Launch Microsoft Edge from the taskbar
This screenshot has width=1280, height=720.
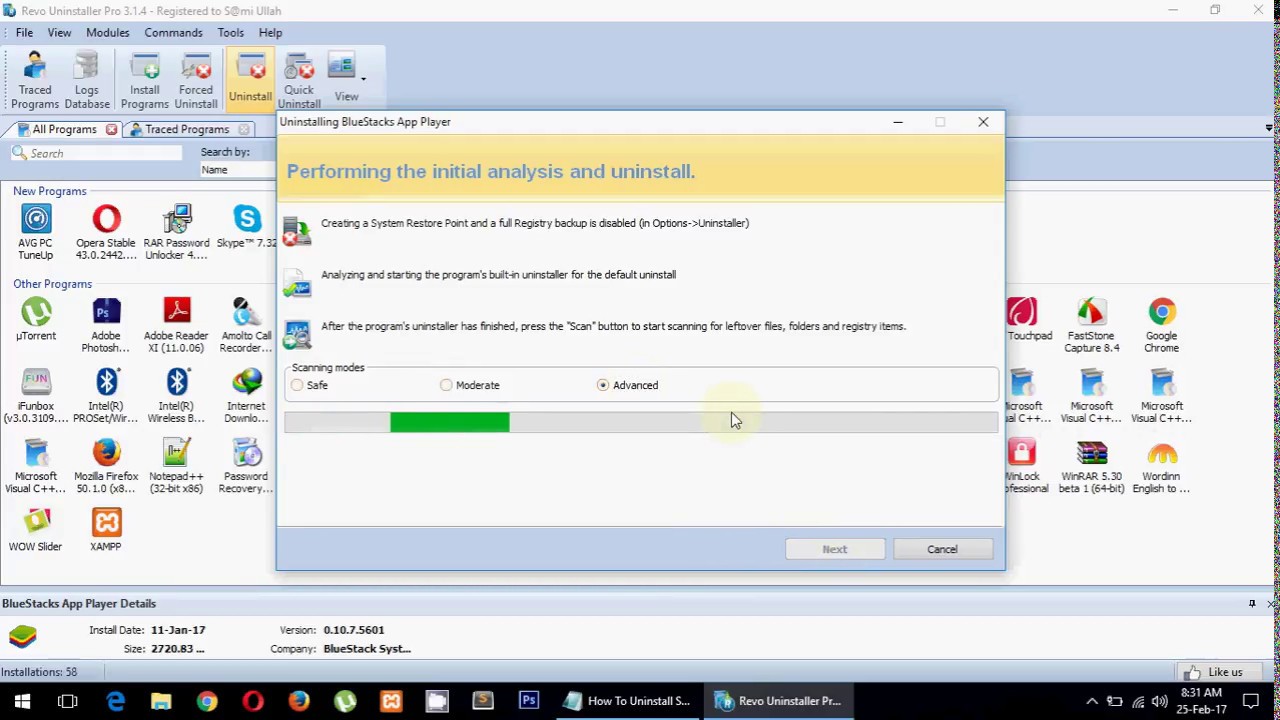[115, 701]
